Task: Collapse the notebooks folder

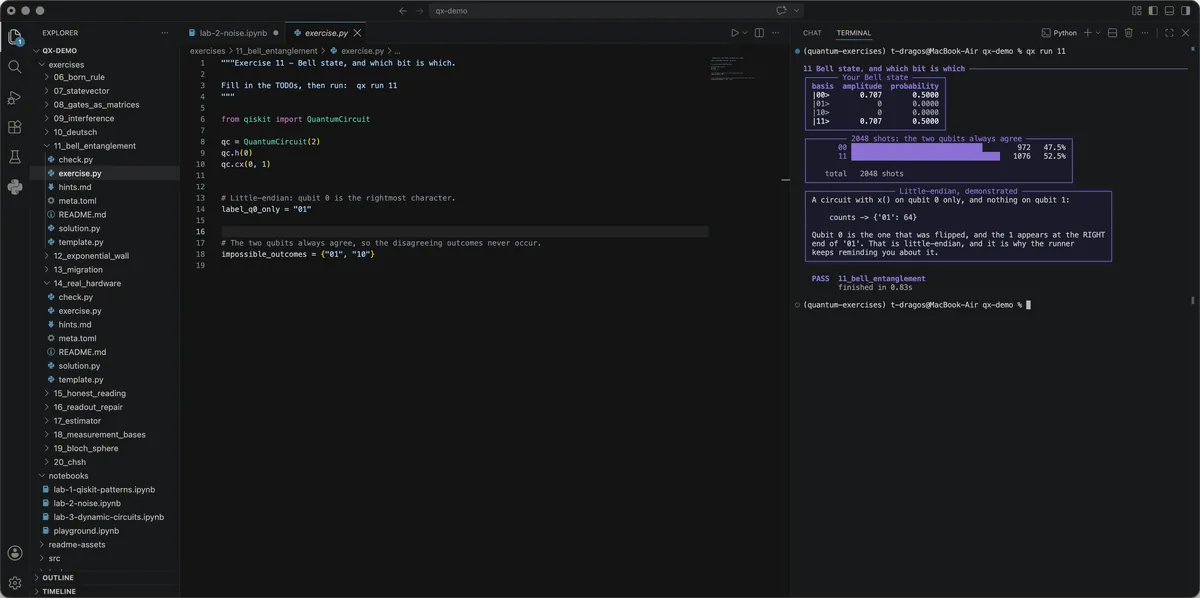Action: tap(68, 476)
